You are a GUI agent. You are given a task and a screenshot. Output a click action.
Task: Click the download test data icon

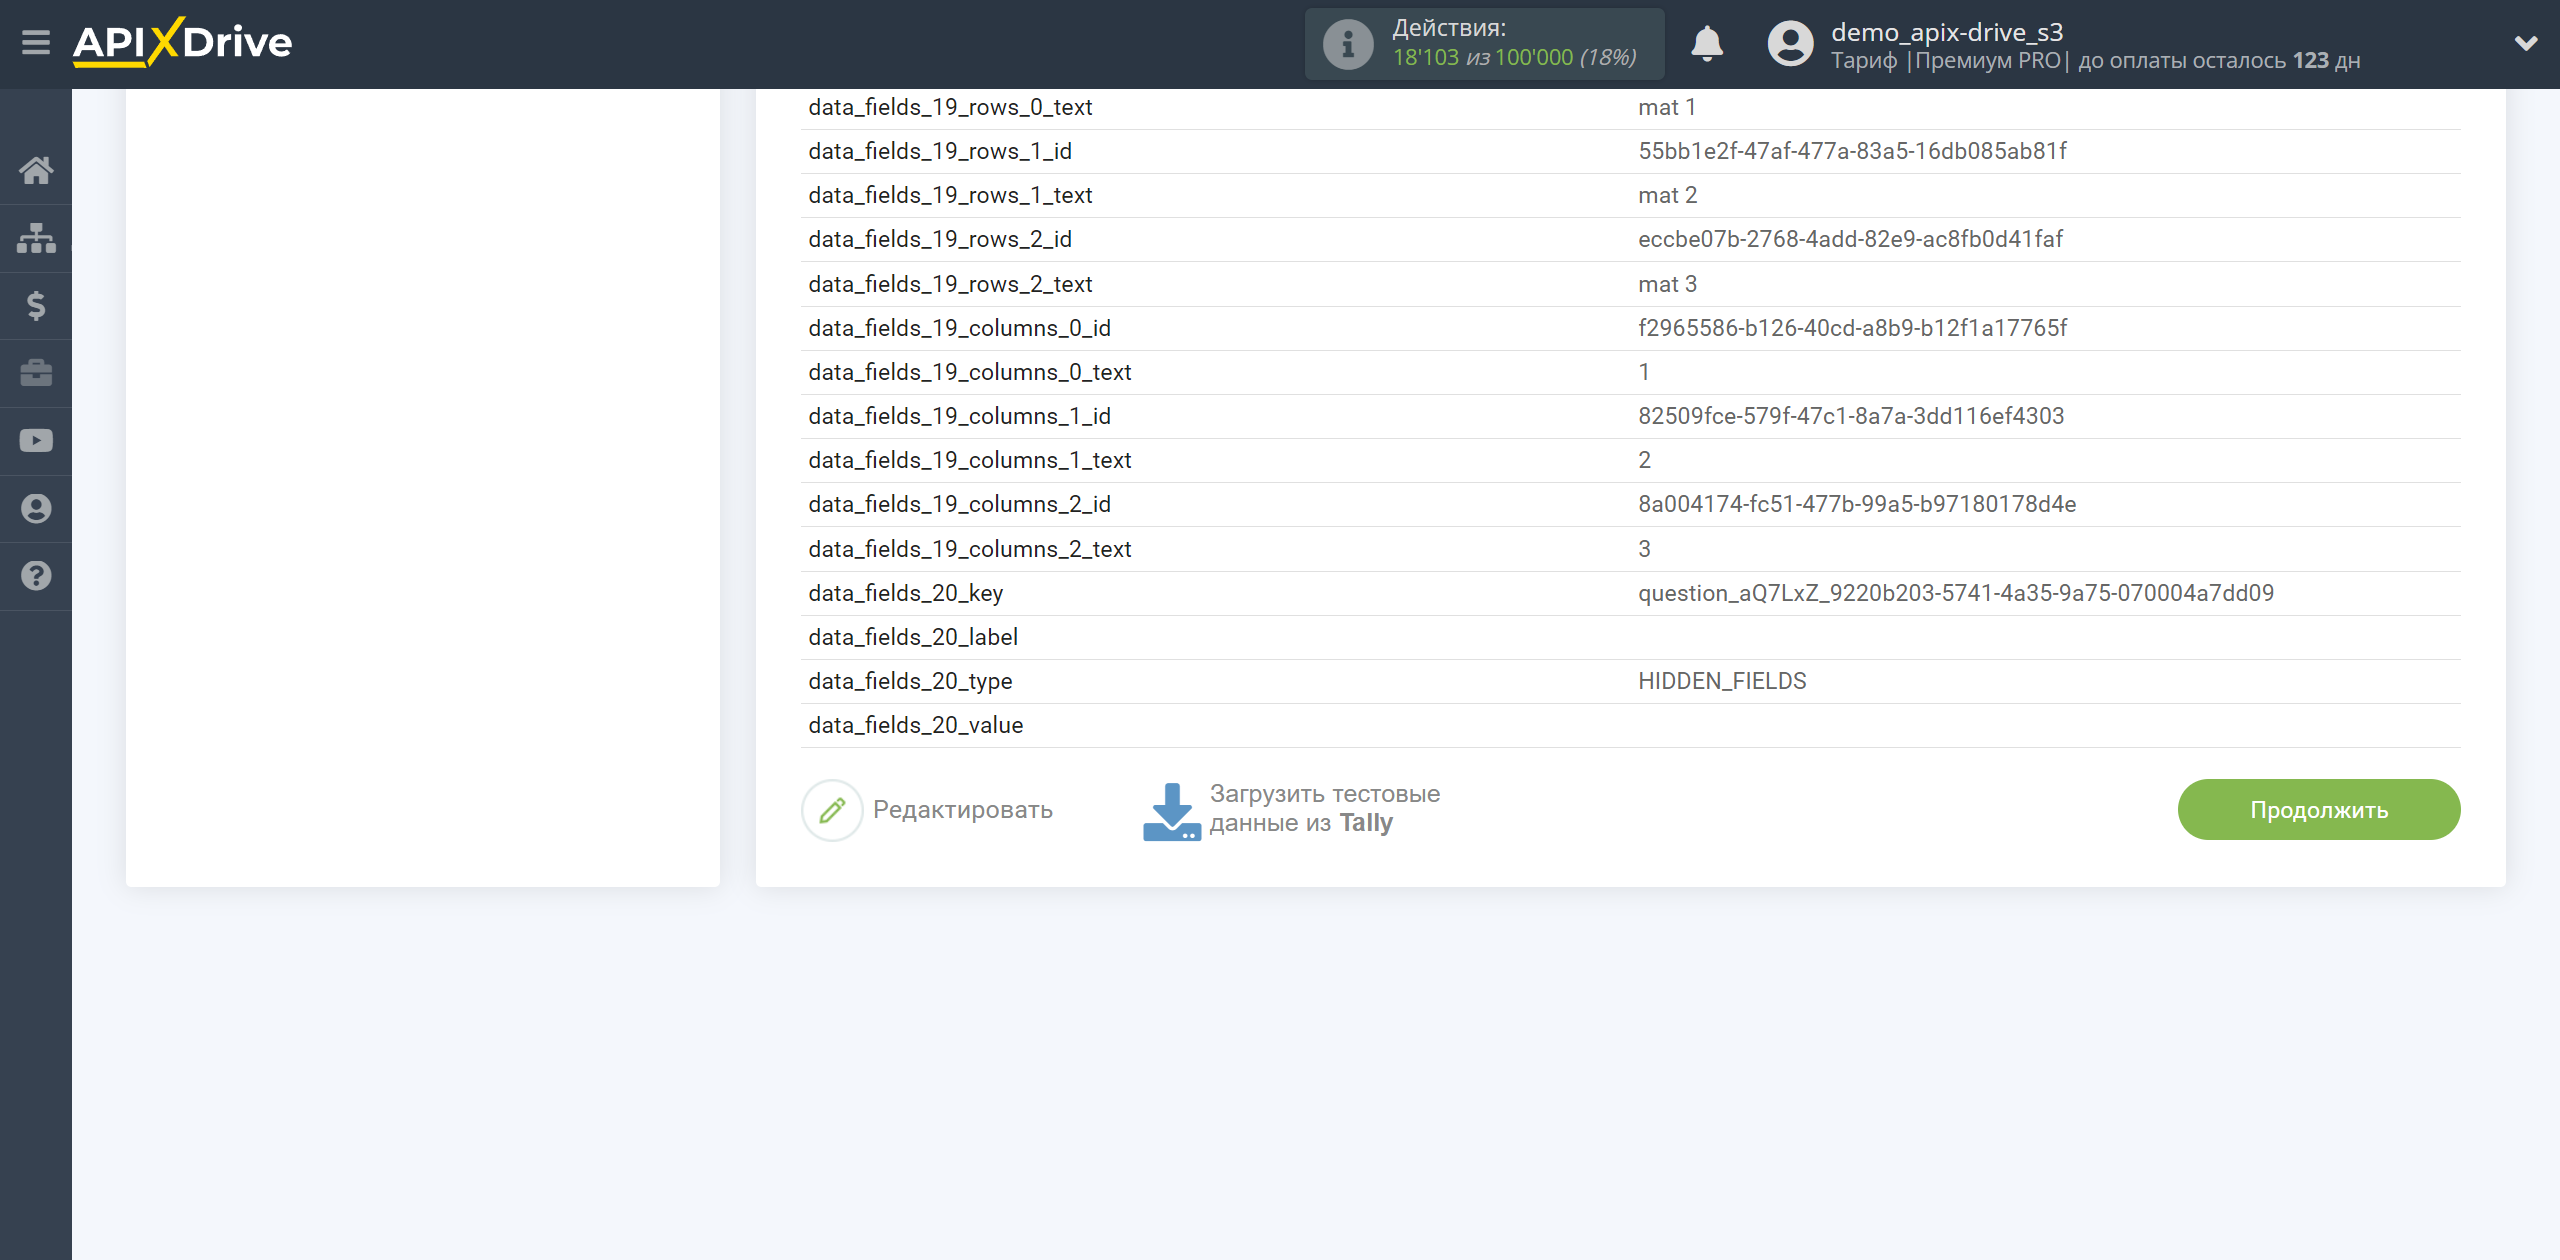1172,811
